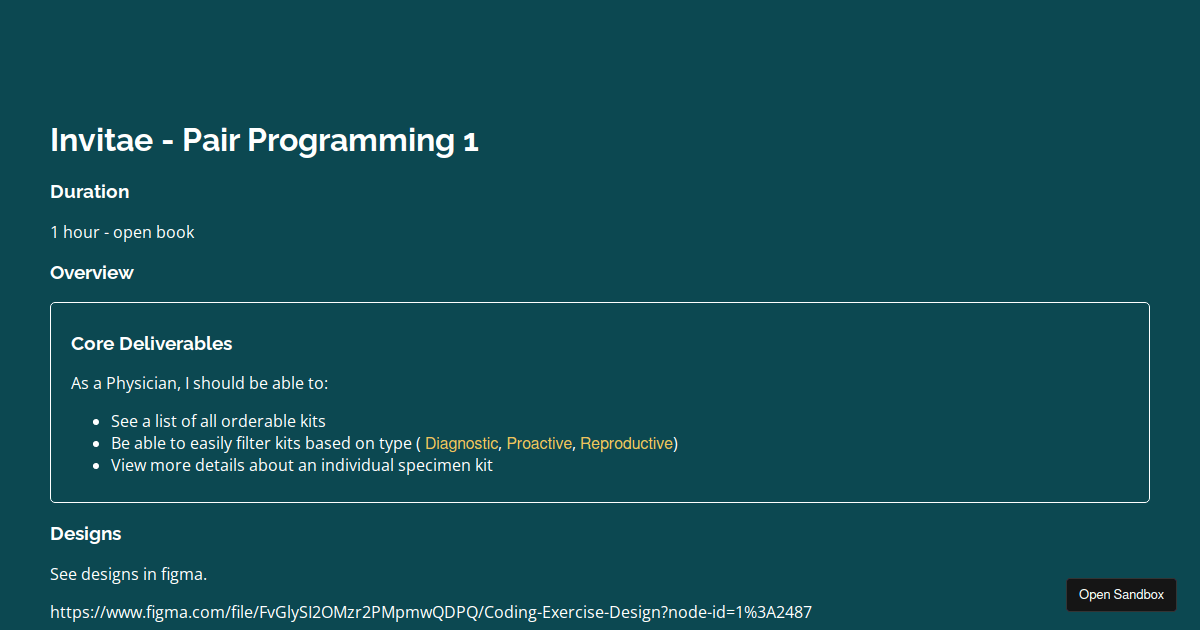Click the Reproductive kit type label
1200x630 pixels.
626,443
